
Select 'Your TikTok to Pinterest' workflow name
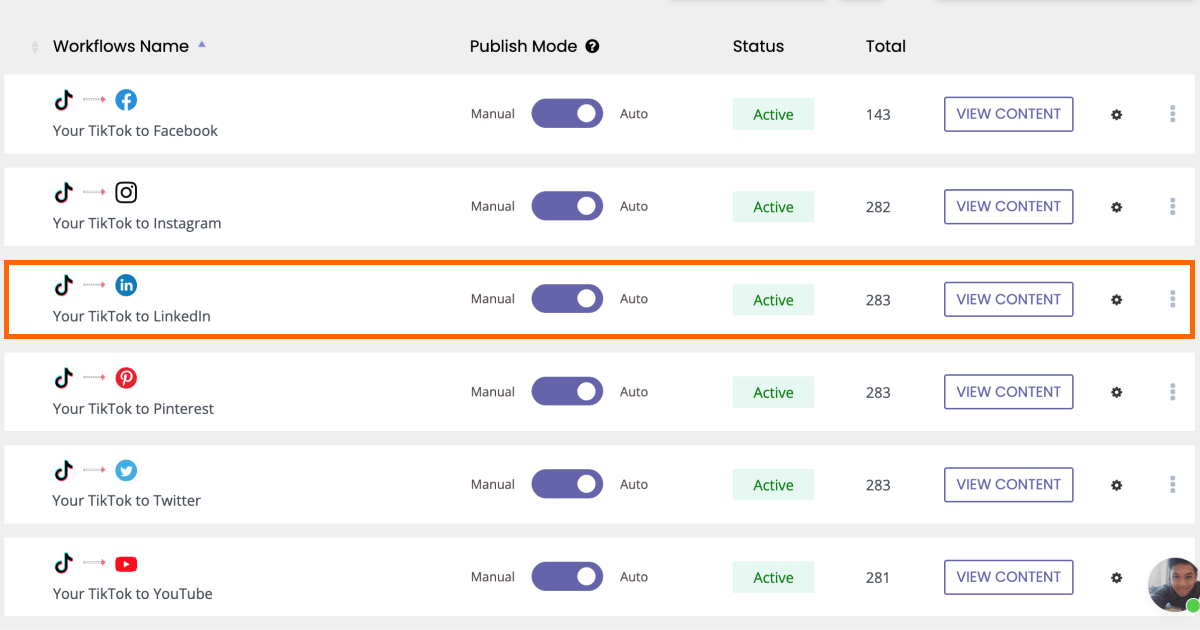(133, 409)
